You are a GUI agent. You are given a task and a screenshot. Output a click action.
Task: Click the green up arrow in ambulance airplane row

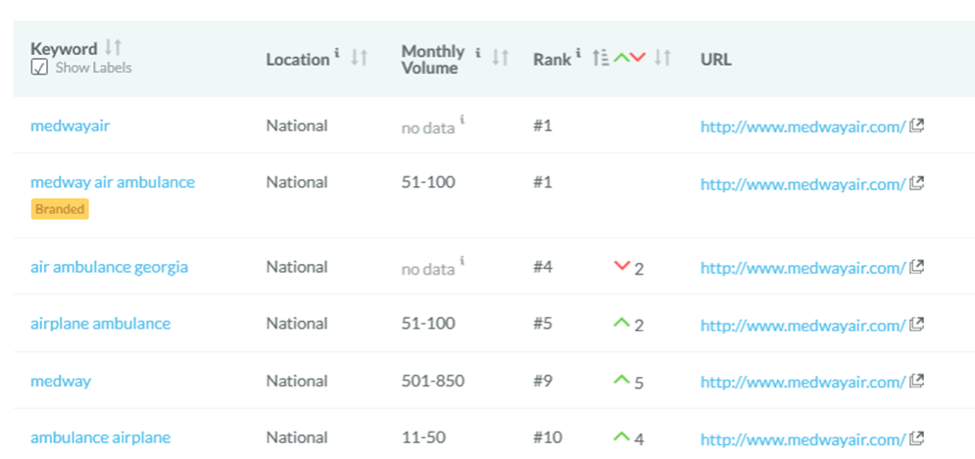click(x=622, y=436)
